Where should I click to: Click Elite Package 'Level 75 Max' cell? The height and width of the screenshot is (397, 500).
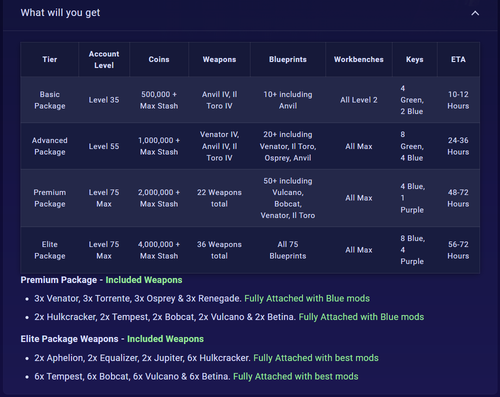(104, 250)
